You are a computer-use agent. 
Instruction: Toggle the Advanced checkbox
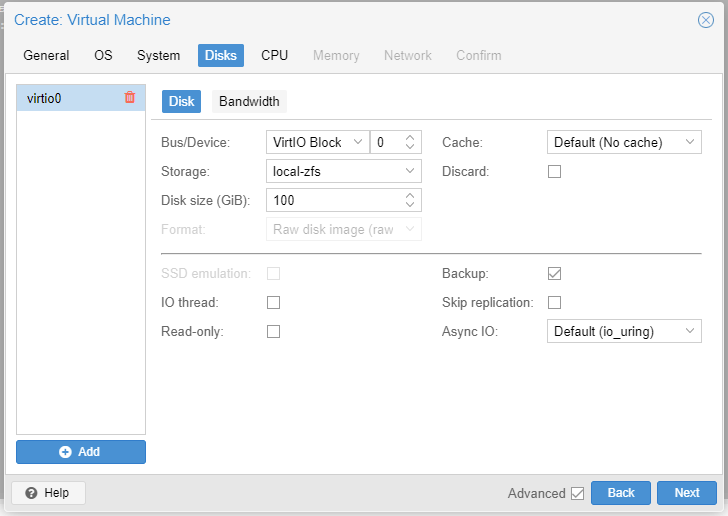578,493
